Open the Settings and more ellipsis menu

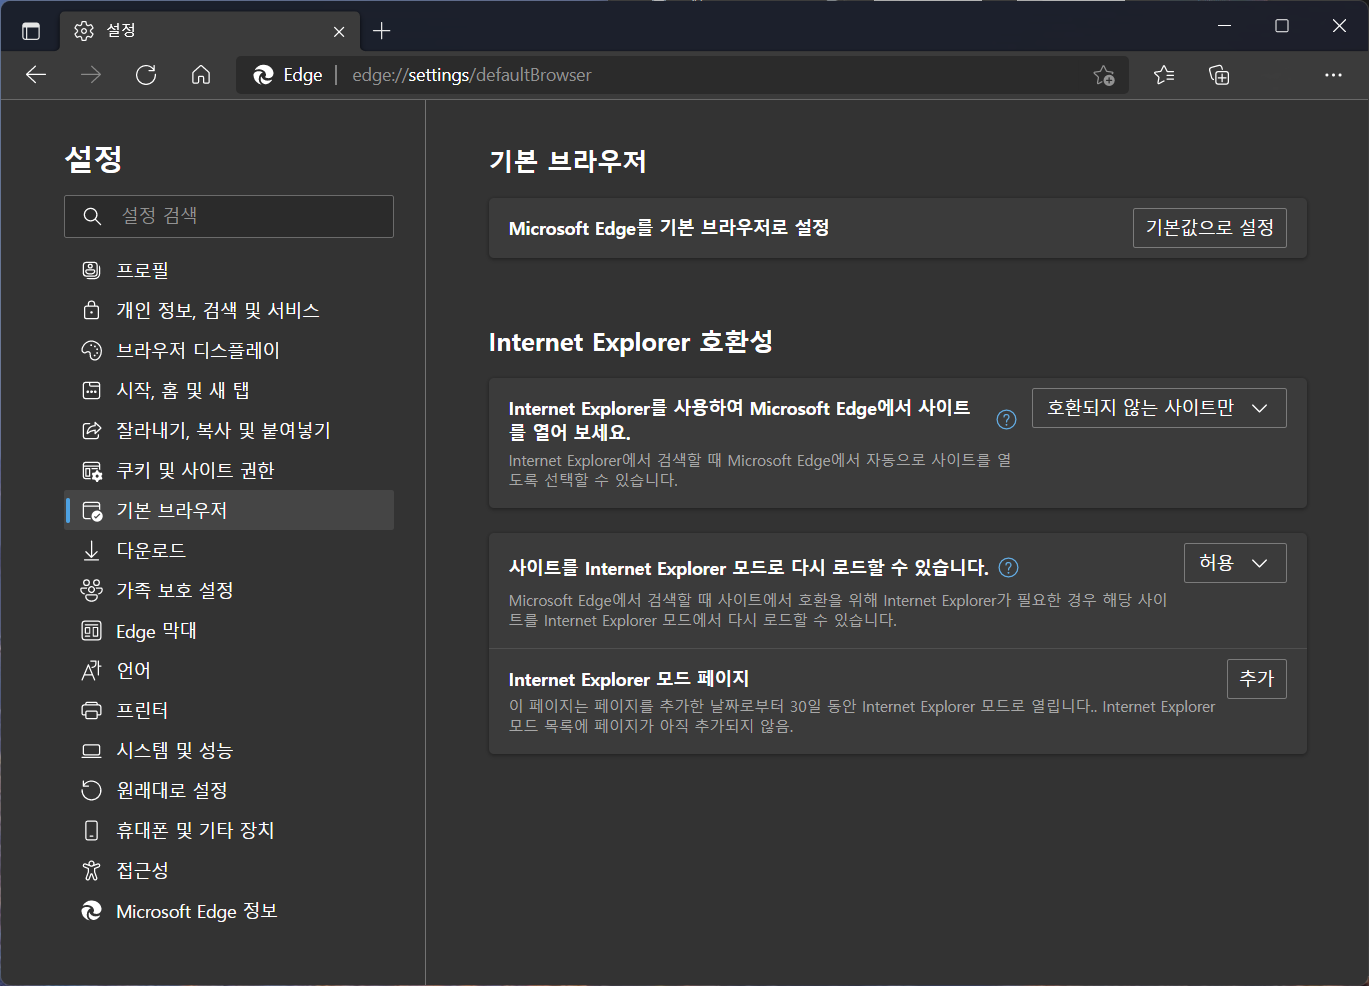tap(1333, 75)
